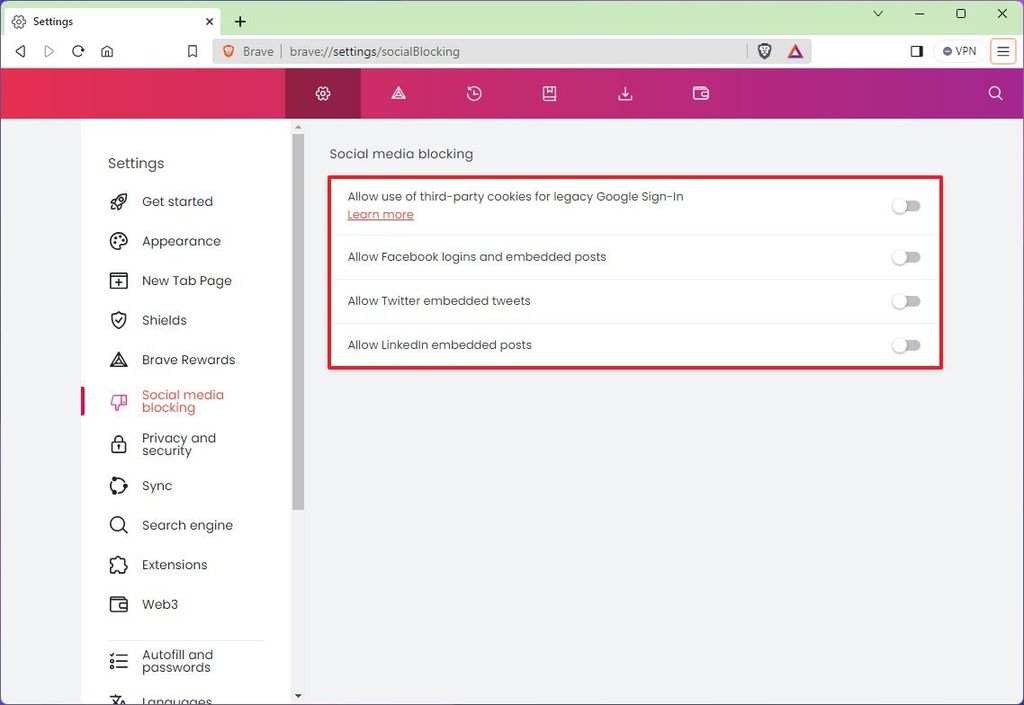
Task: Click the VPN button near the address bar
Action: 958,50
